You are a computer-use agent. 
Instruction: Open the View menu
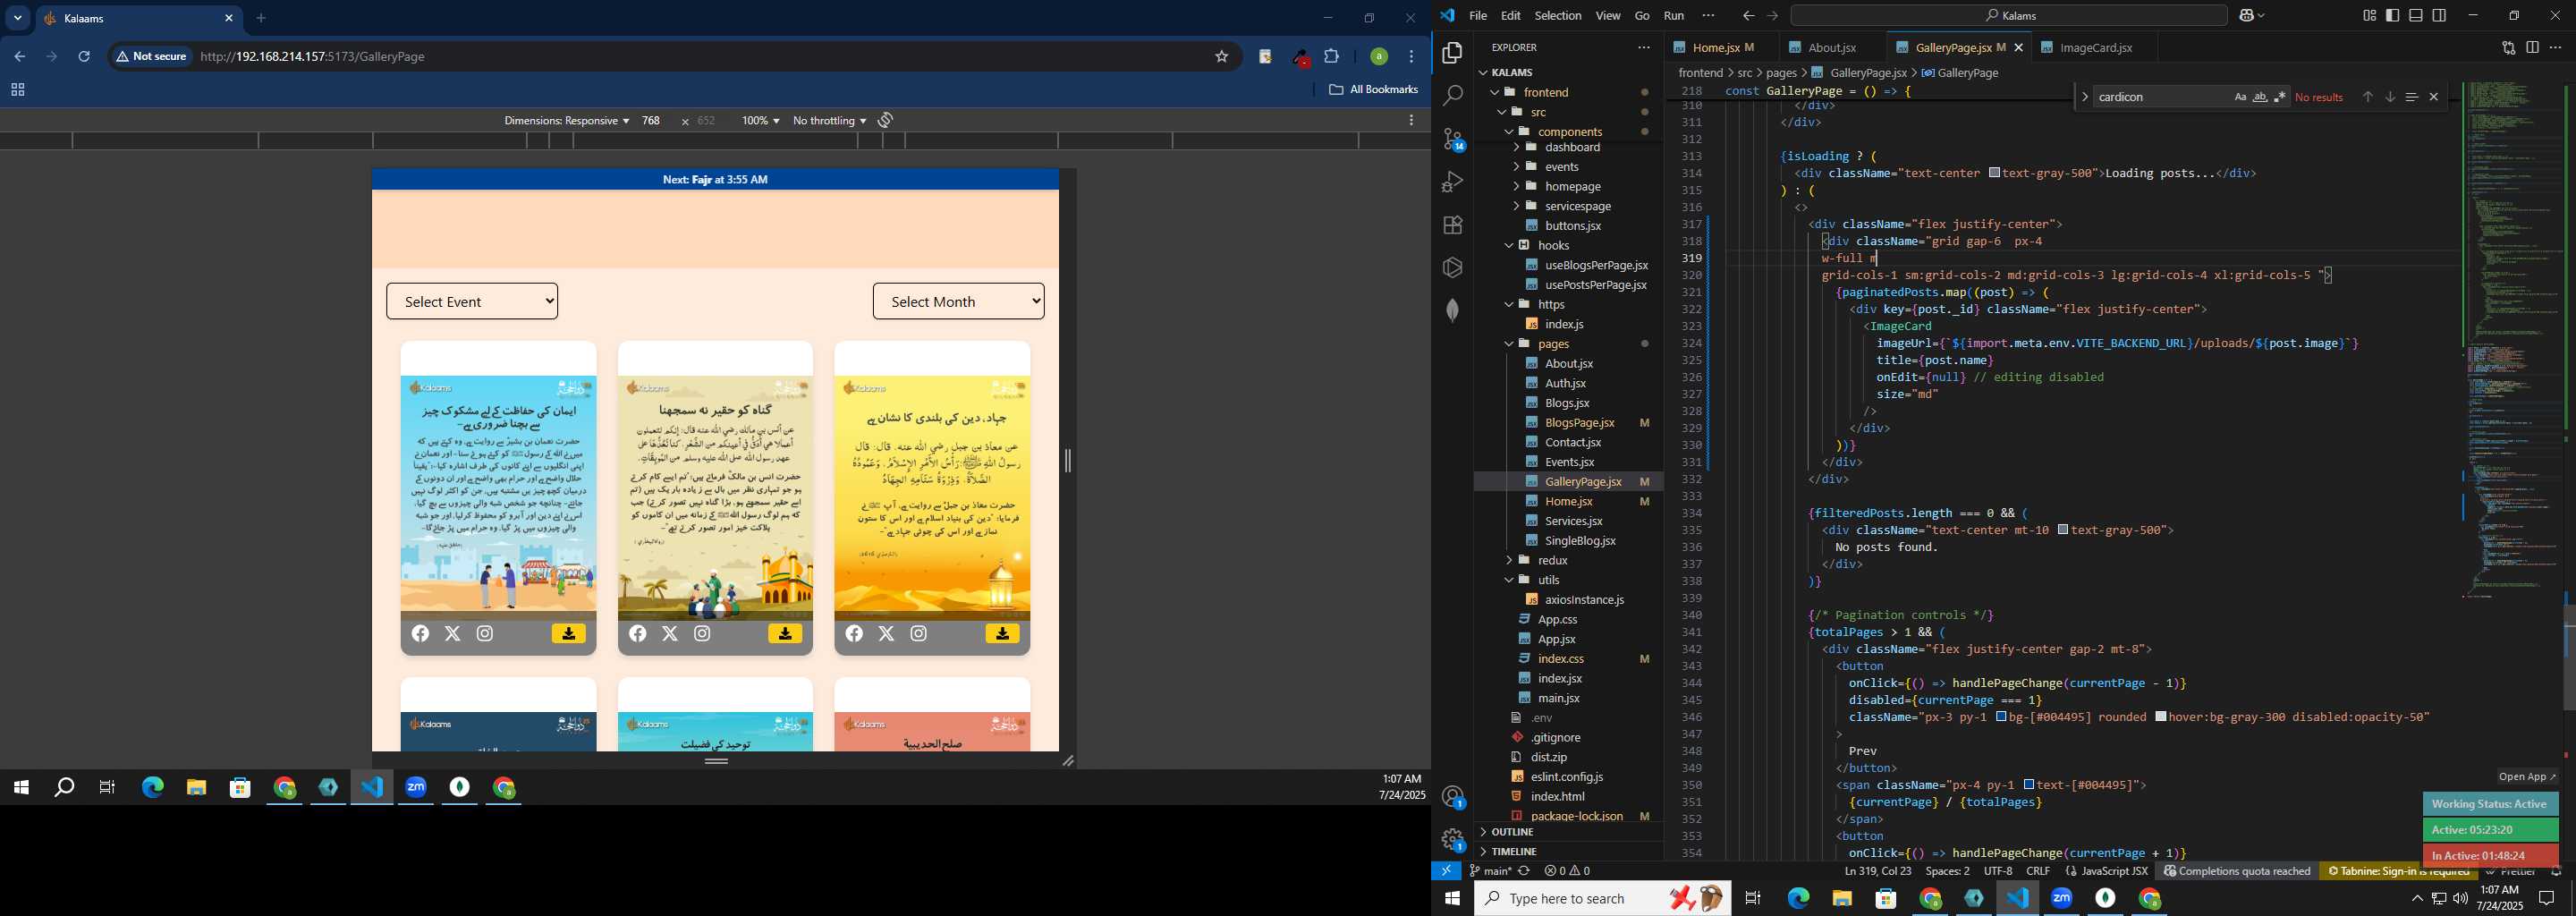coord(1608,16)
